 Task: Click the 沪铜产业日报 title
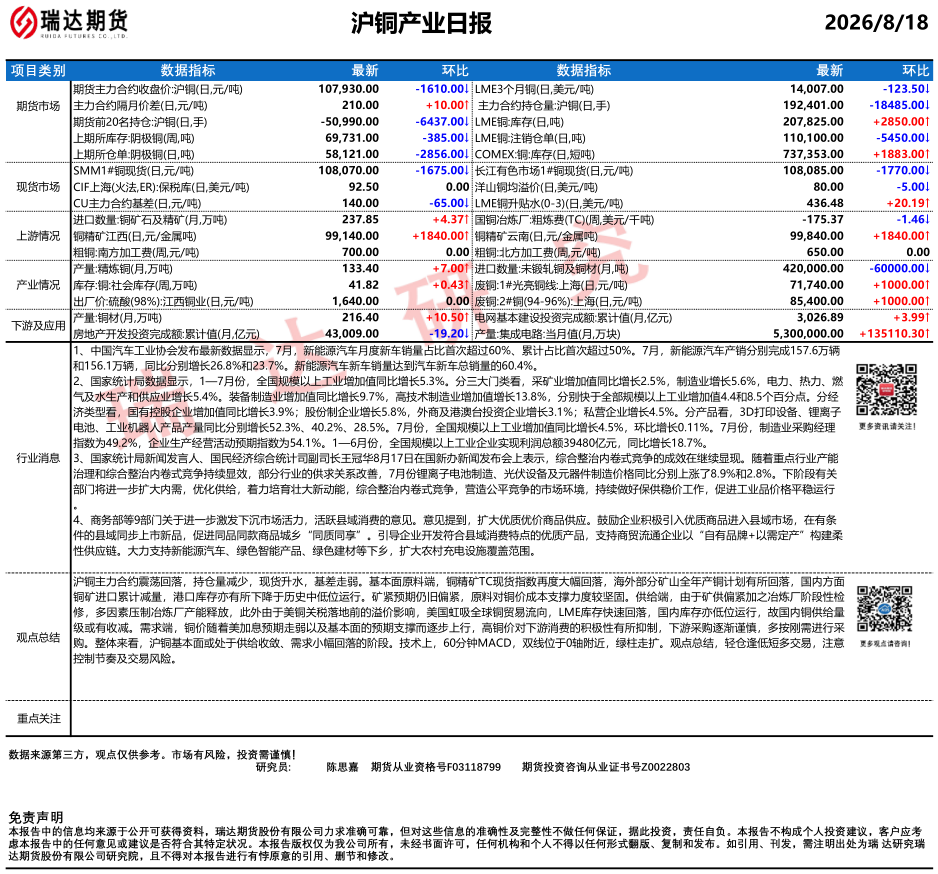[x=421, y=23]
